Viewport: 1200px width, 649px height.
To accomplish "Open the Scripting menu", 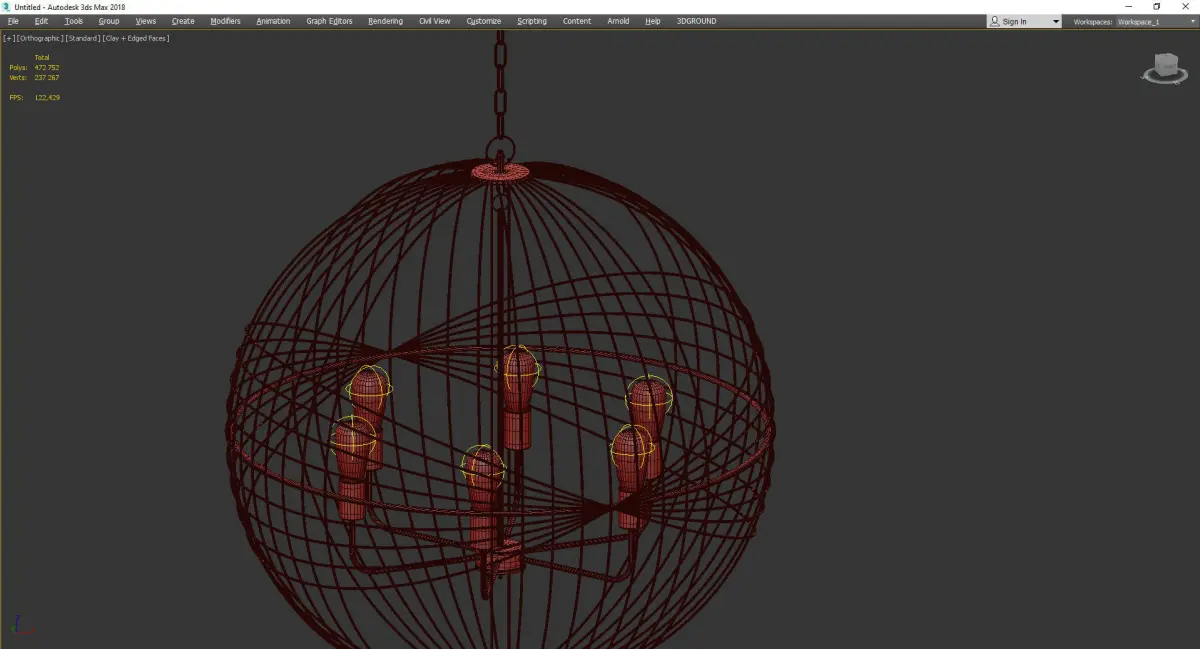I will pos(532,21).
